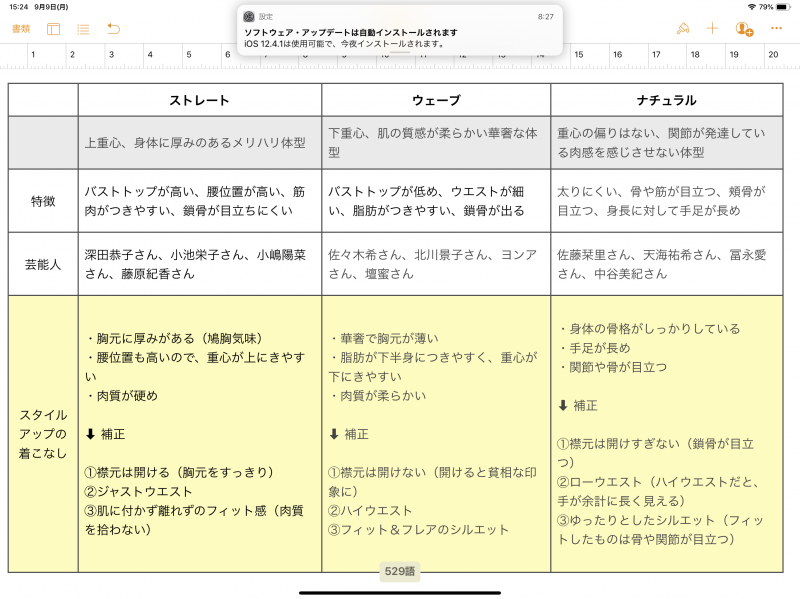
Task: Select the 特徴 row label cell
Action: 43,201
